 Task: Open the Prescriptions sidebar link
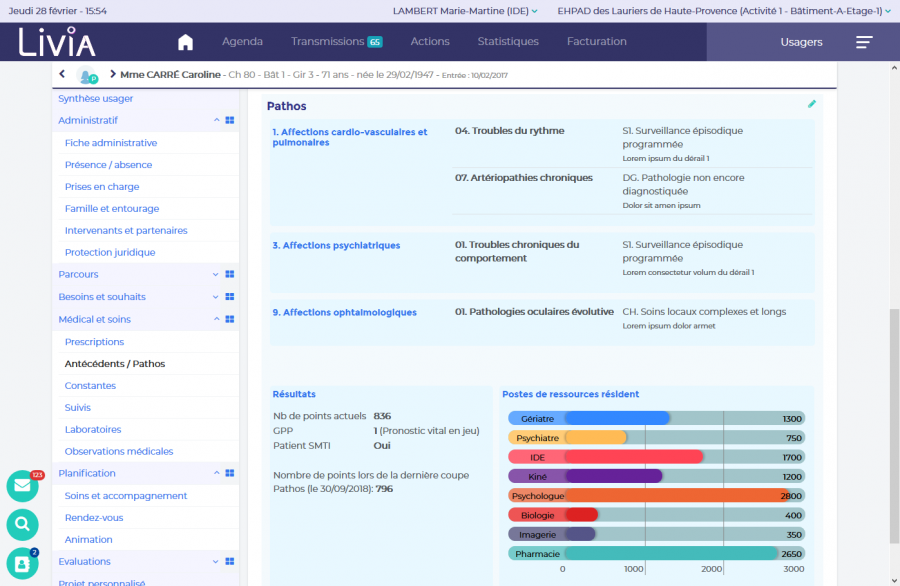[x=94, y=342]
